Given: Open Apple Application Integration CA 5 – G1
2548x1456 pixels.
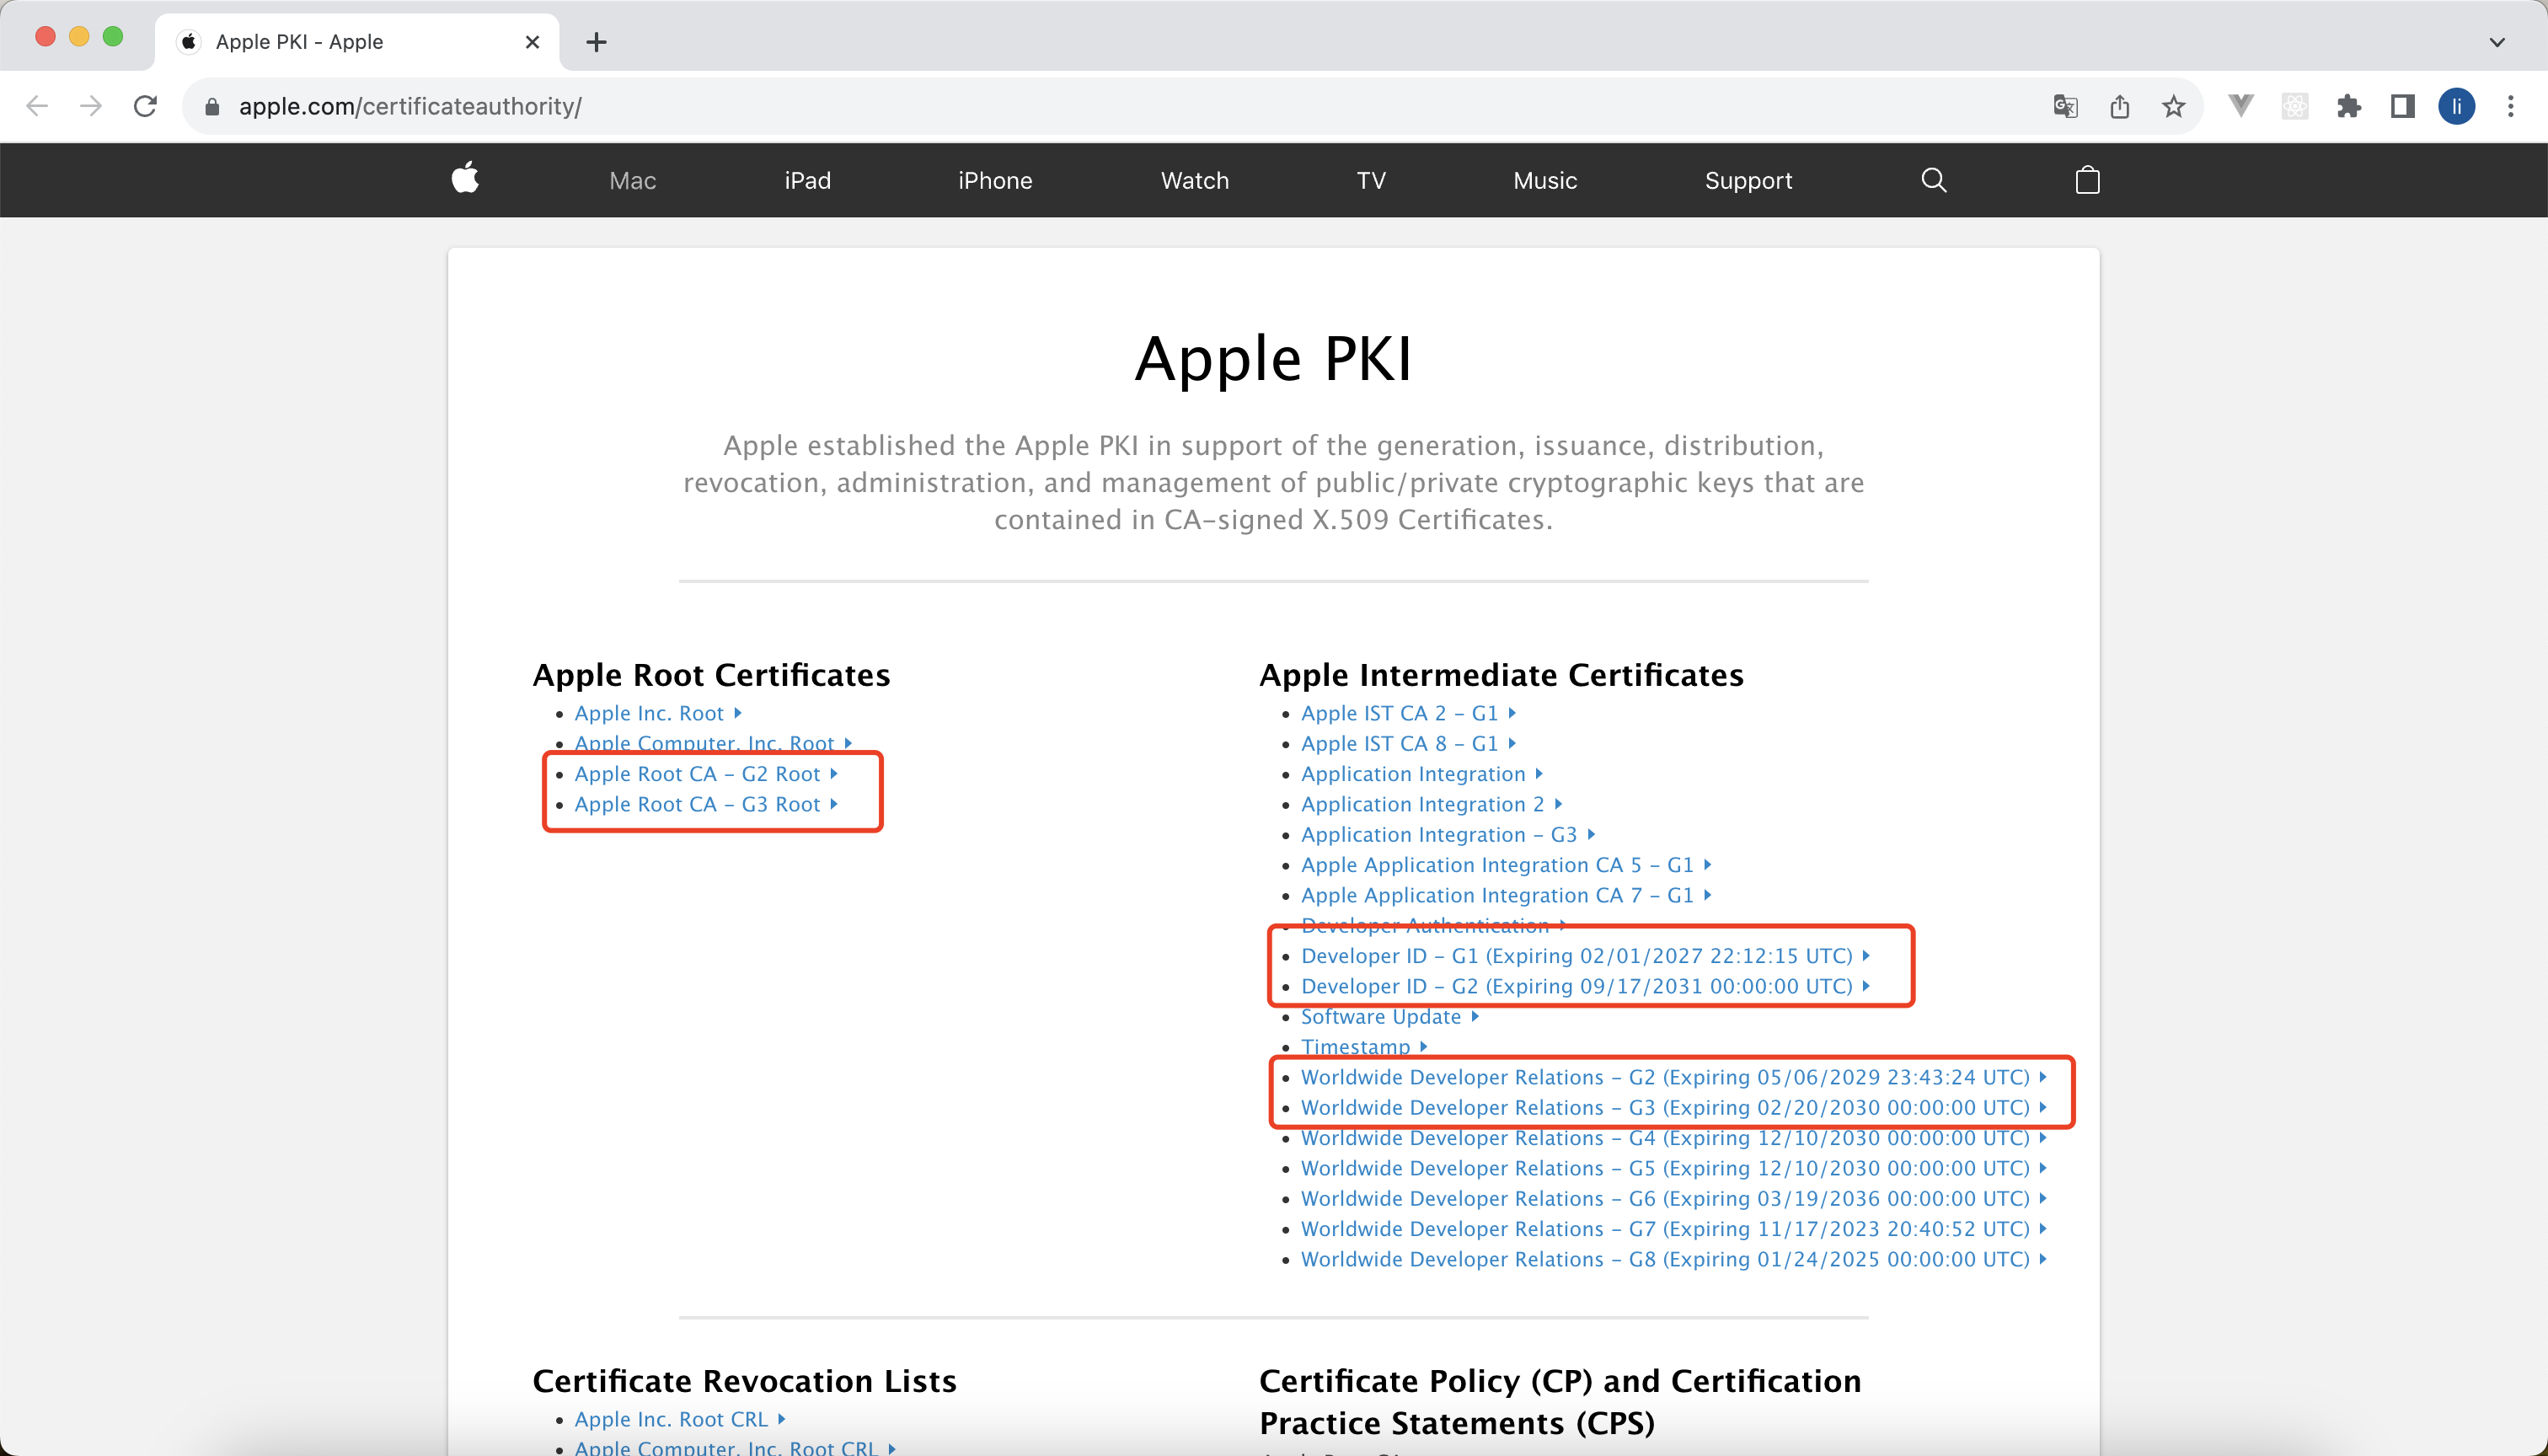Looking at the screenshot, I should [1506, 865].
